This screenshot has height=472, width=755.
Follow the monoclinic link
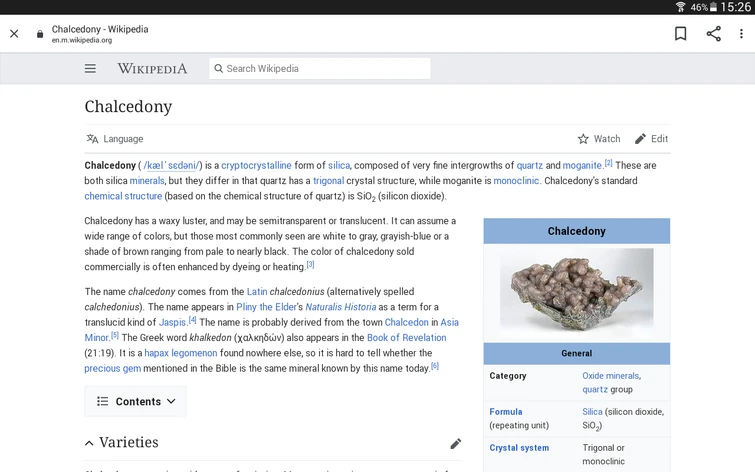(516, 181)
